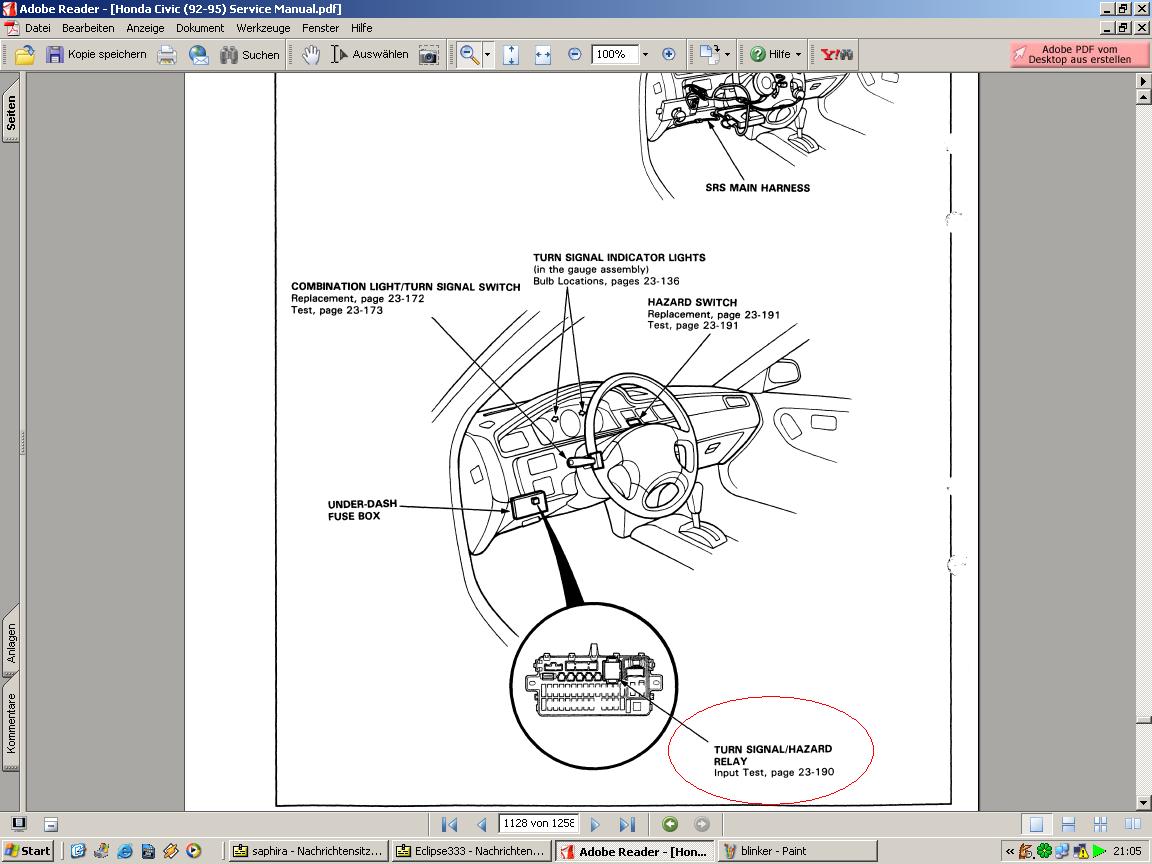The image size is (1152, 864).
Task: Select the Hand tool
Action: click(311, 55)
